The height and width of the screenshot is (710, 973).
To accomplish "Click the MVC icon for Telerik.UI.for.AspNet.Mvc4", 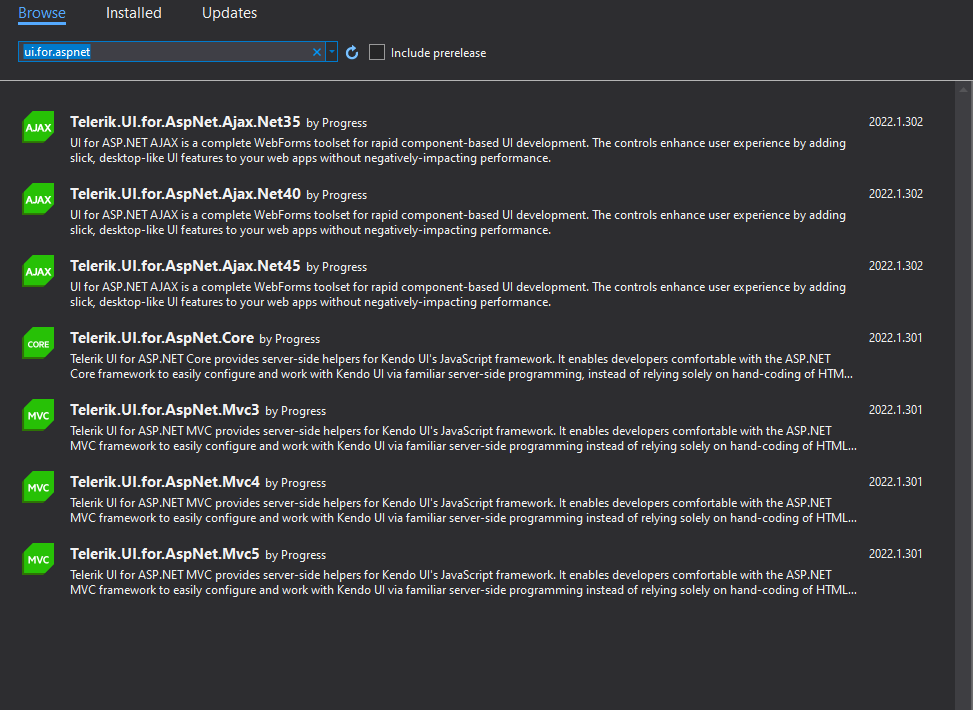I will click(38, 487).
